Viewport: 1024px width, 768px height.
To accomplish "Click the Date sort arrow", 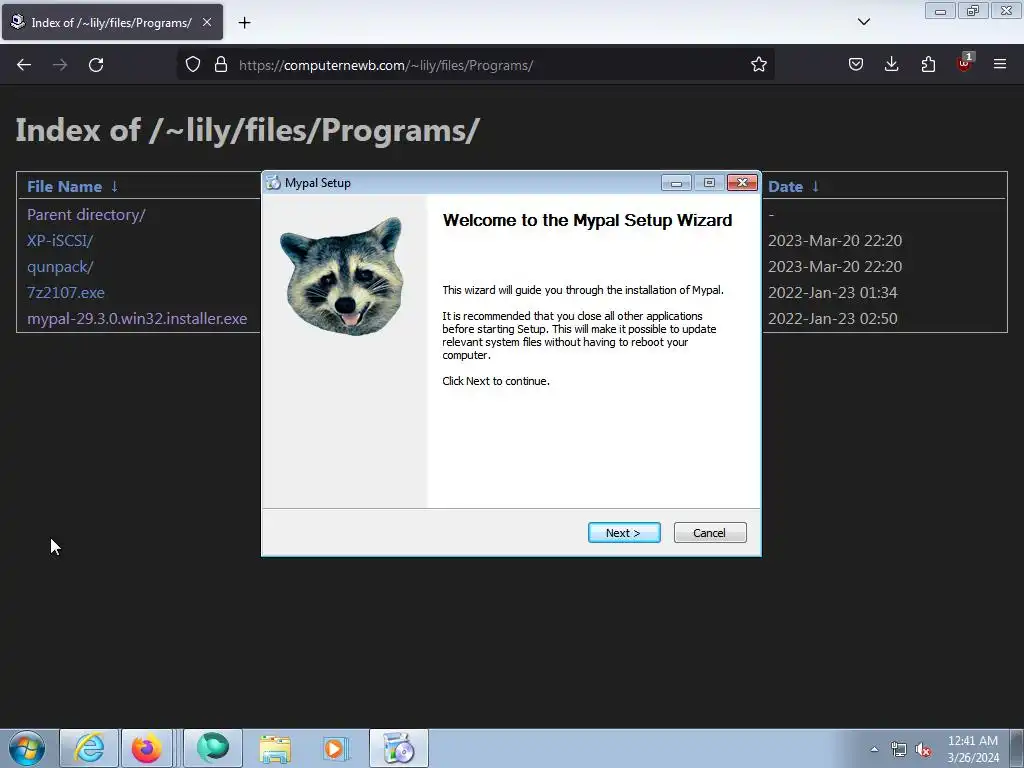I will [x=815, y=187].
